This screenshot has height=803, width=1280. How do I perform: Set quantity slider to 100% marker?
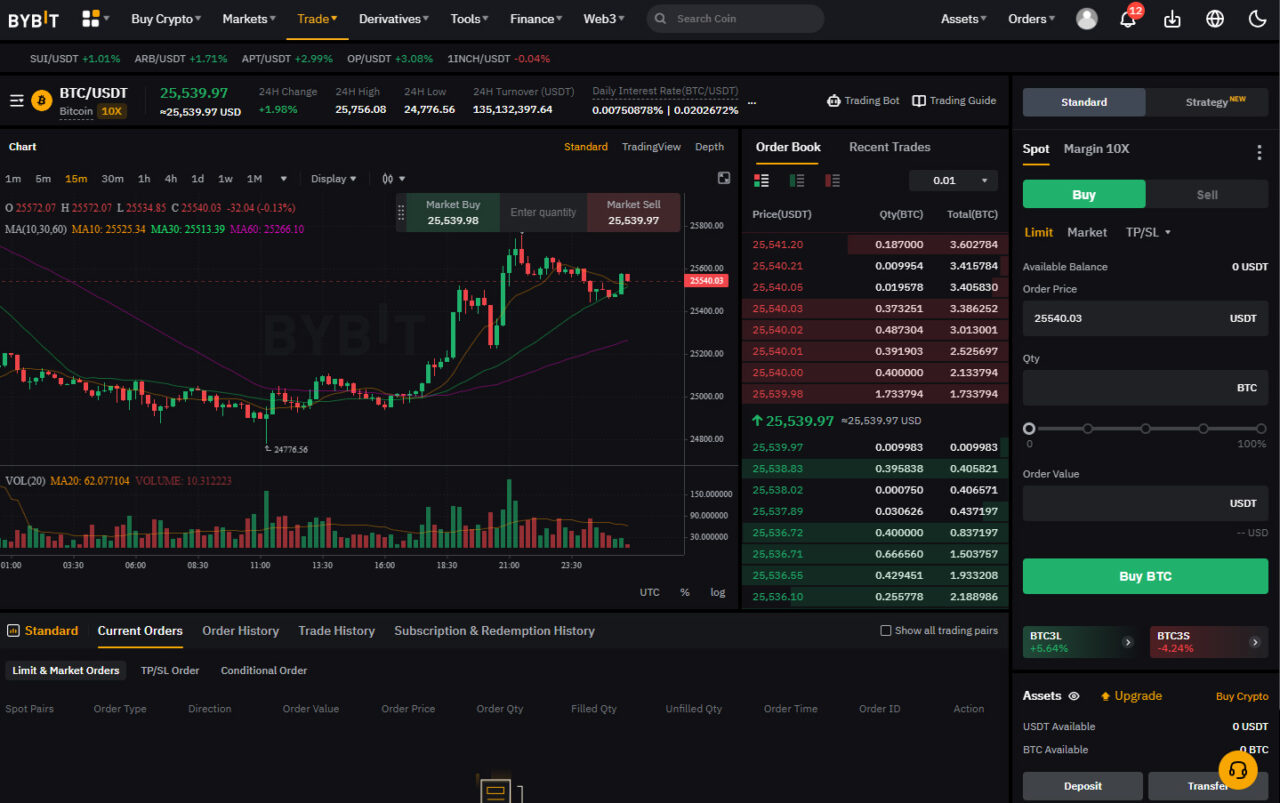coord(1261,428)
